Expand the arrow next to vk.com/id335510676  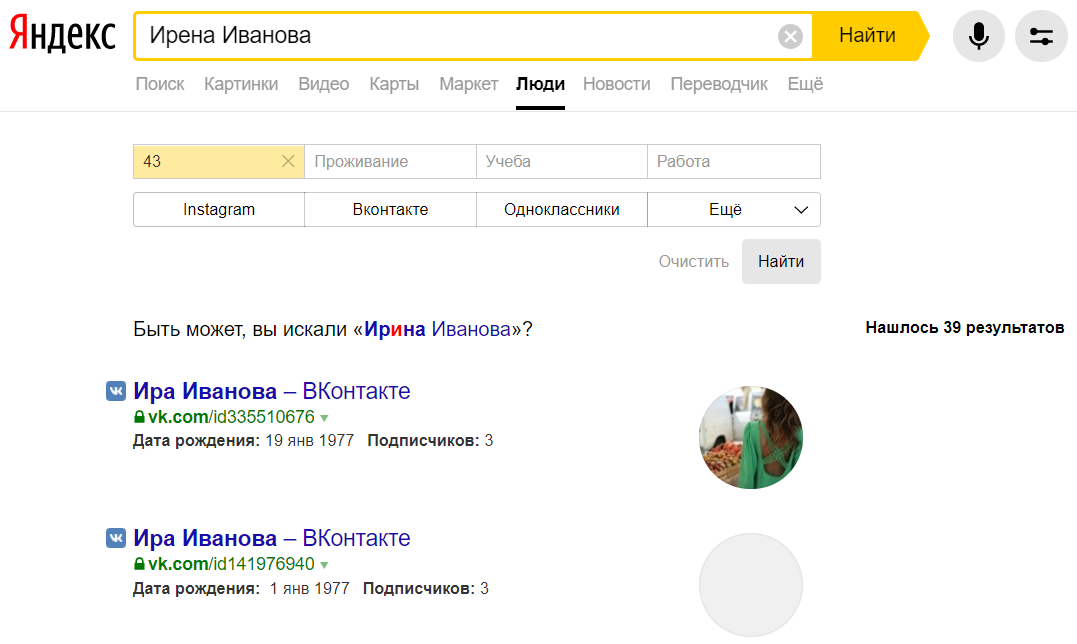[x=324, y=418]
